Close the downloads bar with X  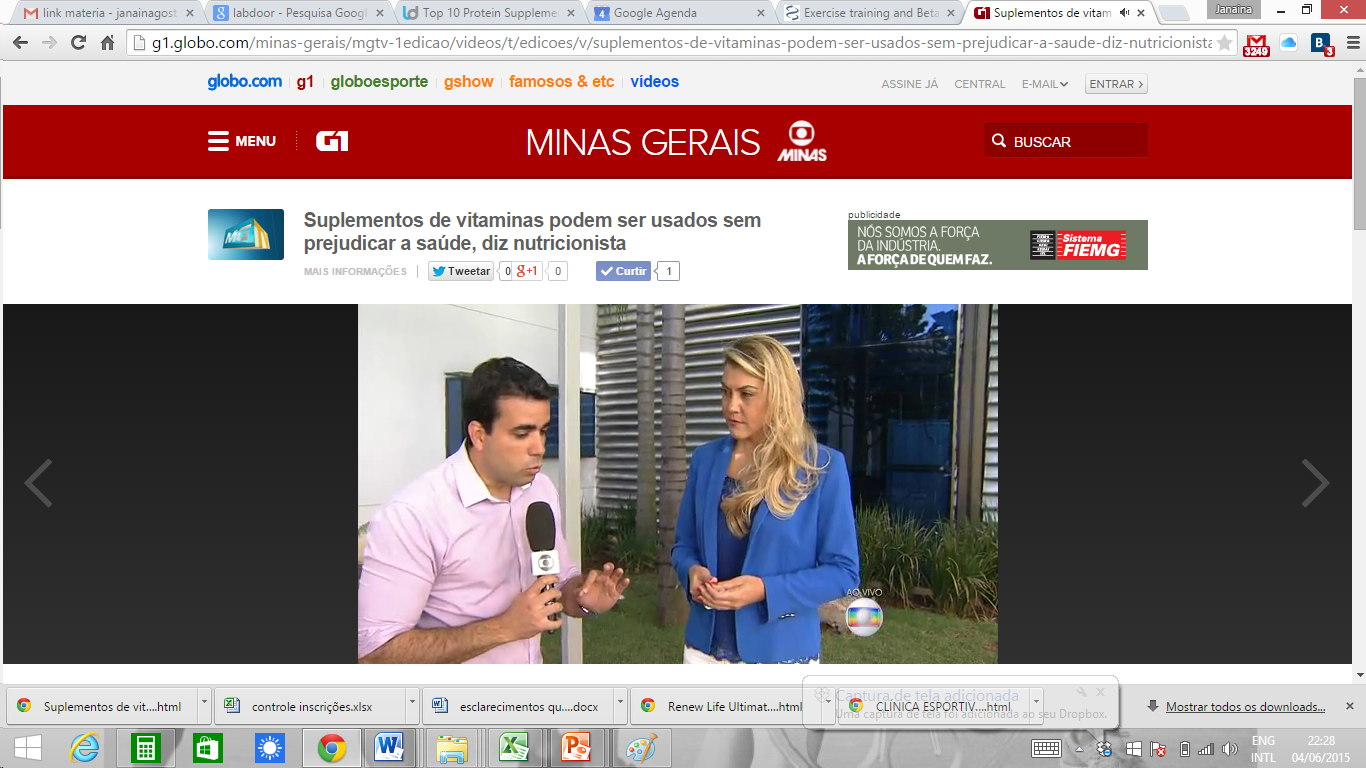coord(1349,706)
